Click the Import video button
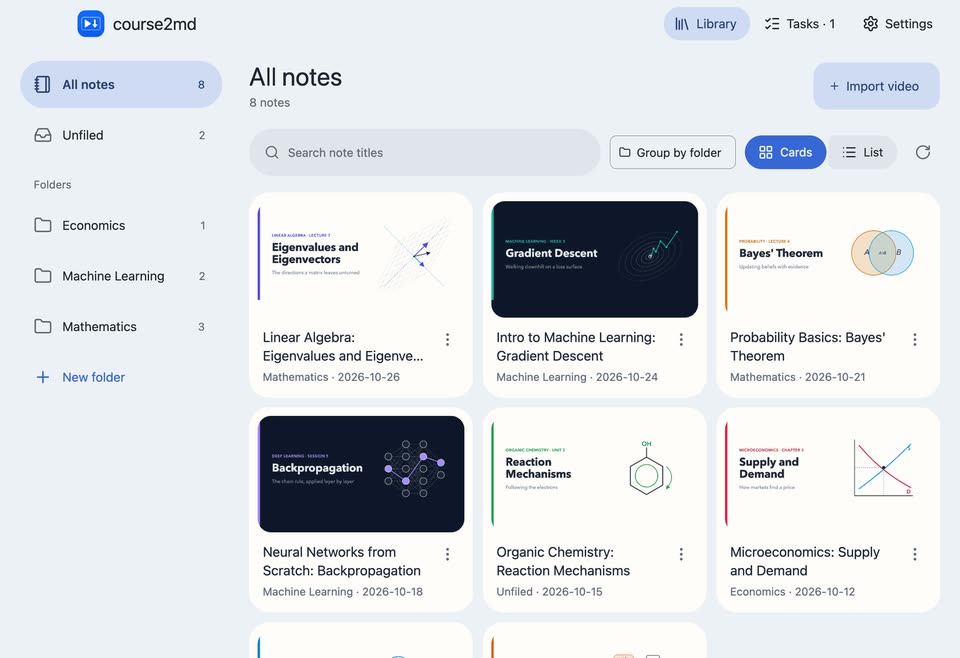Image resolution: width=960 pixels, height=658 pixels. pyautogui.click(x=876, y=86)
